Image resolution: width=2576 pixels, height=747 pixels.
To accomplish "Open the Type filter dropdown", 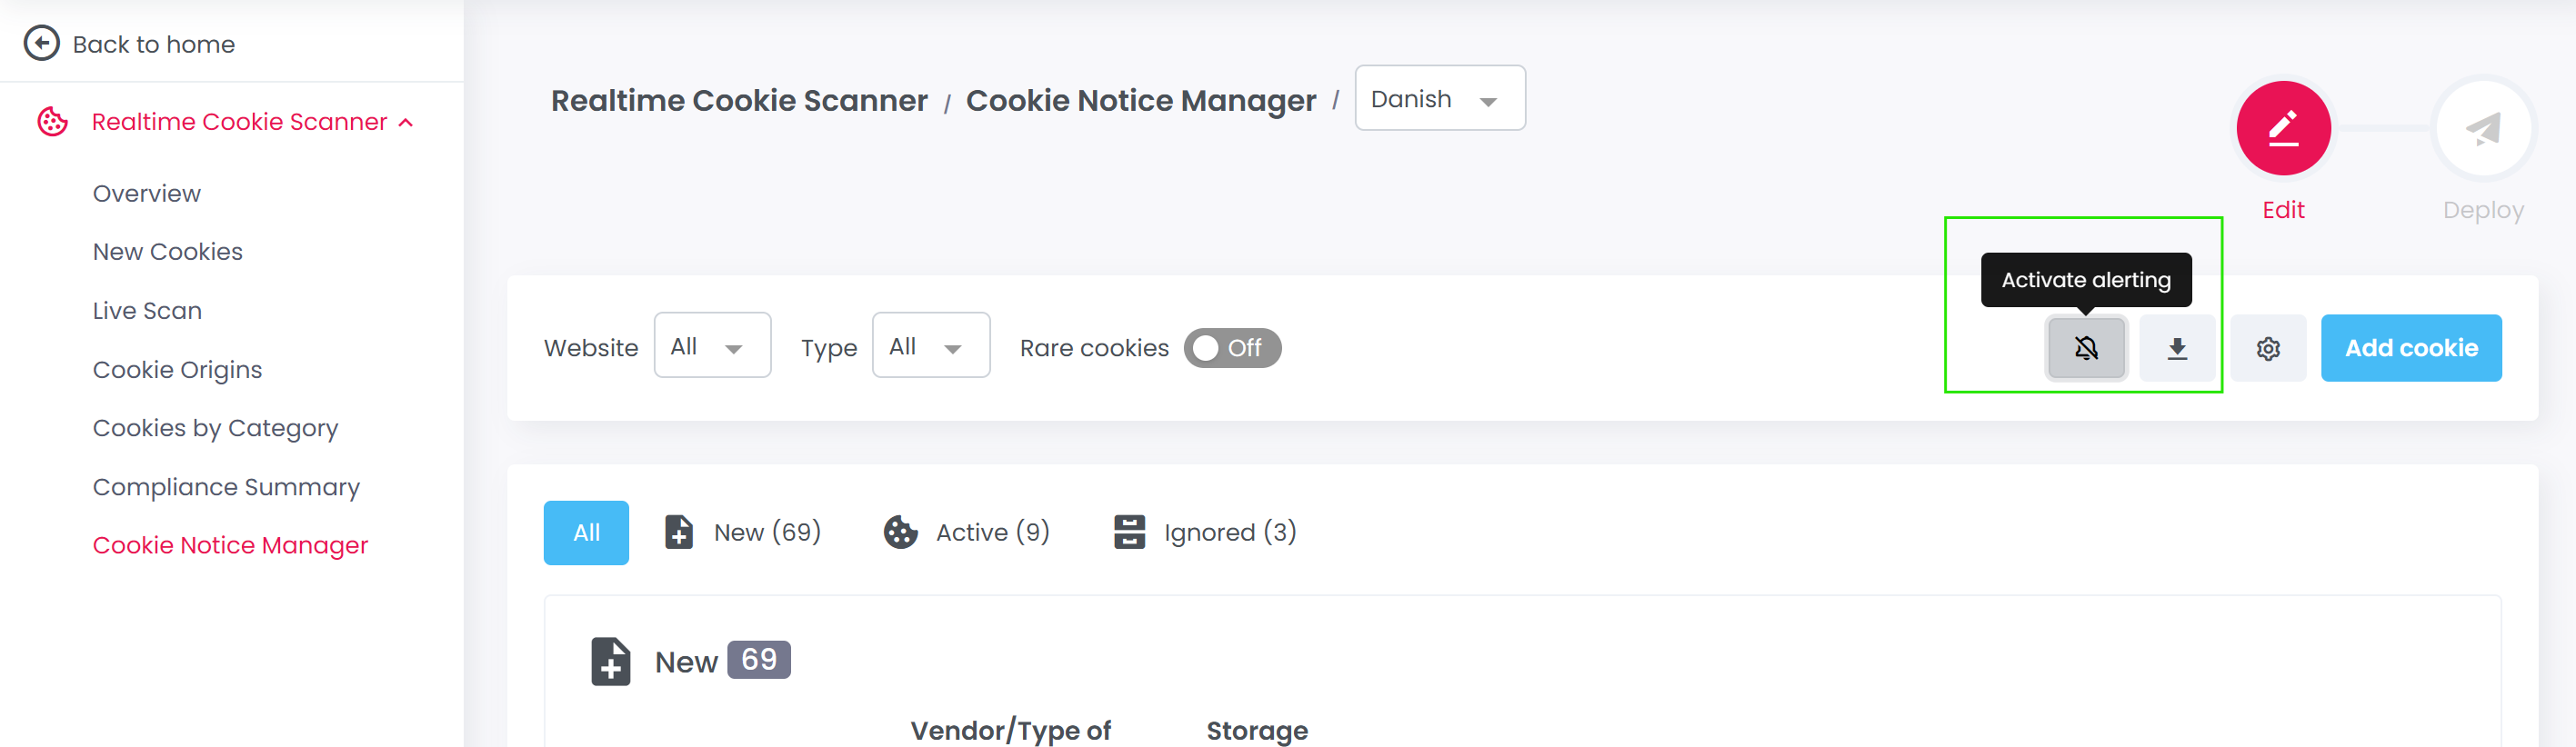I will (930, 346).
